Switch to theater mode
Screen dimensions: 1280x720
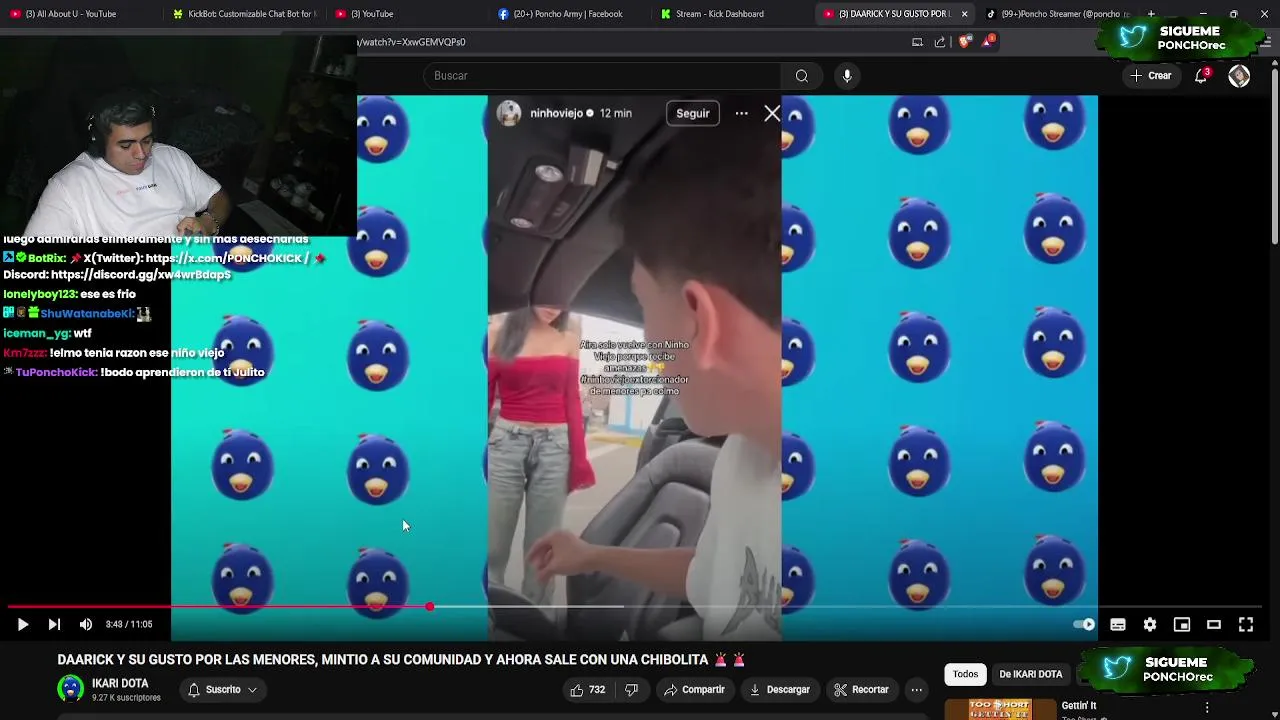coord(1214,624)
